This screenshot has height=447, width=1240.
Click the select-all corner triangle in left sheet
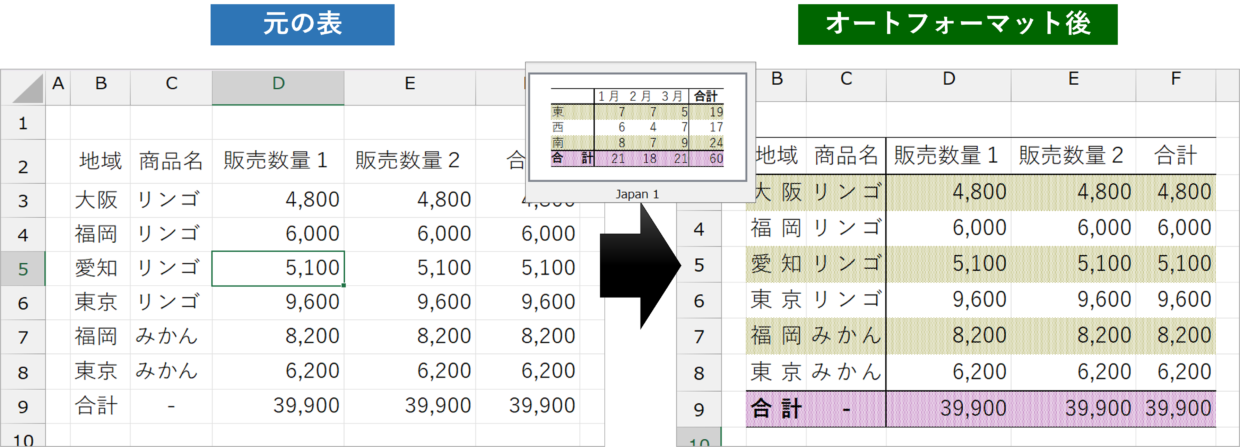click(x=23, y=86)
